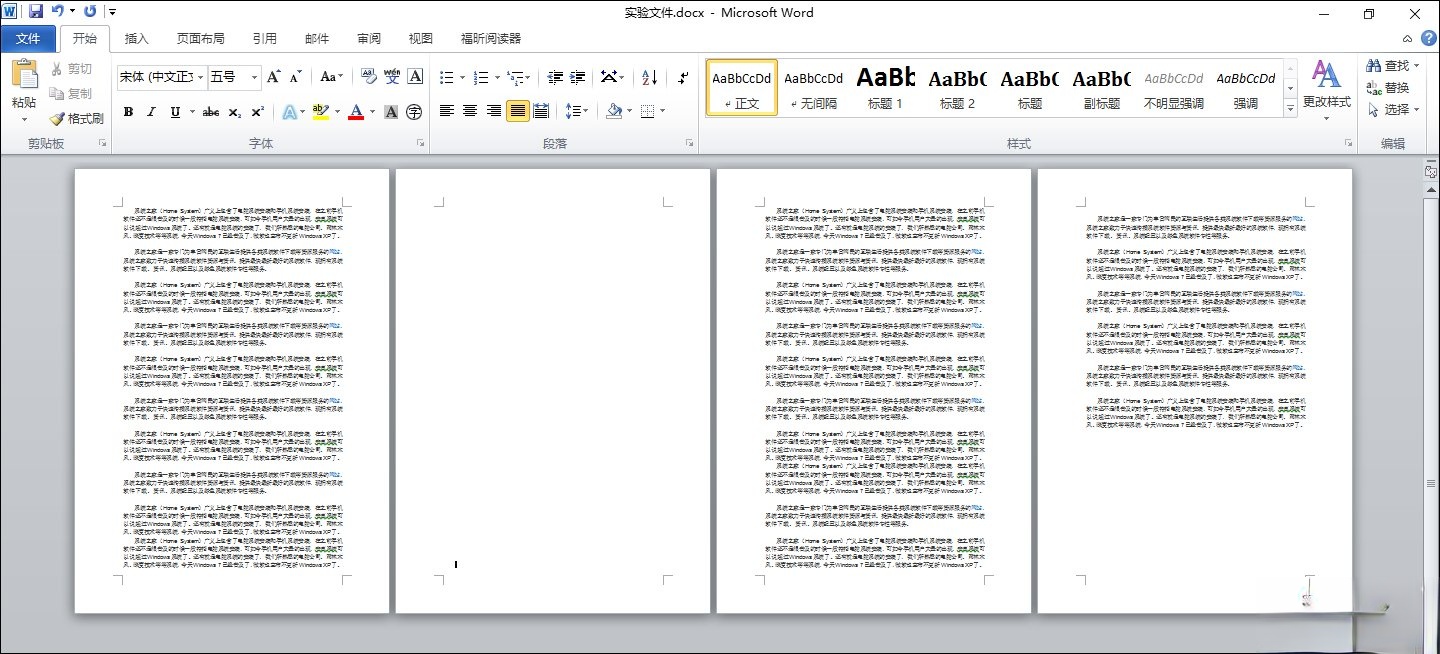The width and height of the screenshot is (1440, 654).
Task: Align text right
Action: pos(494,111)
